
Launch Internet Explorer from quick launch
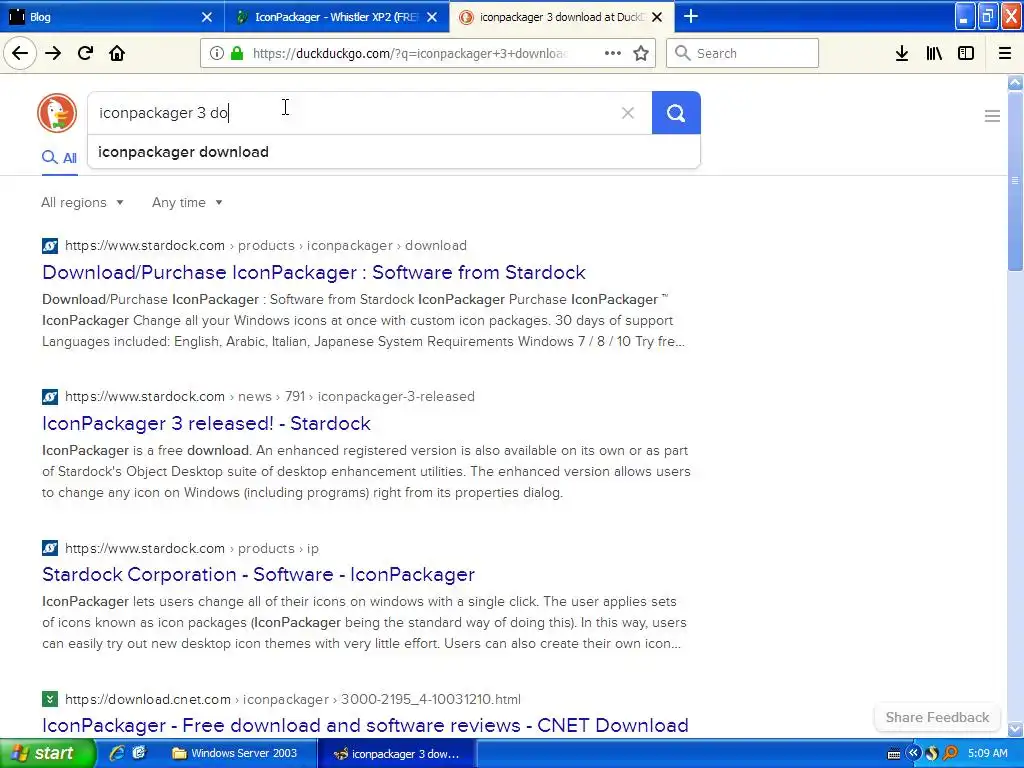tap(116, 754)
